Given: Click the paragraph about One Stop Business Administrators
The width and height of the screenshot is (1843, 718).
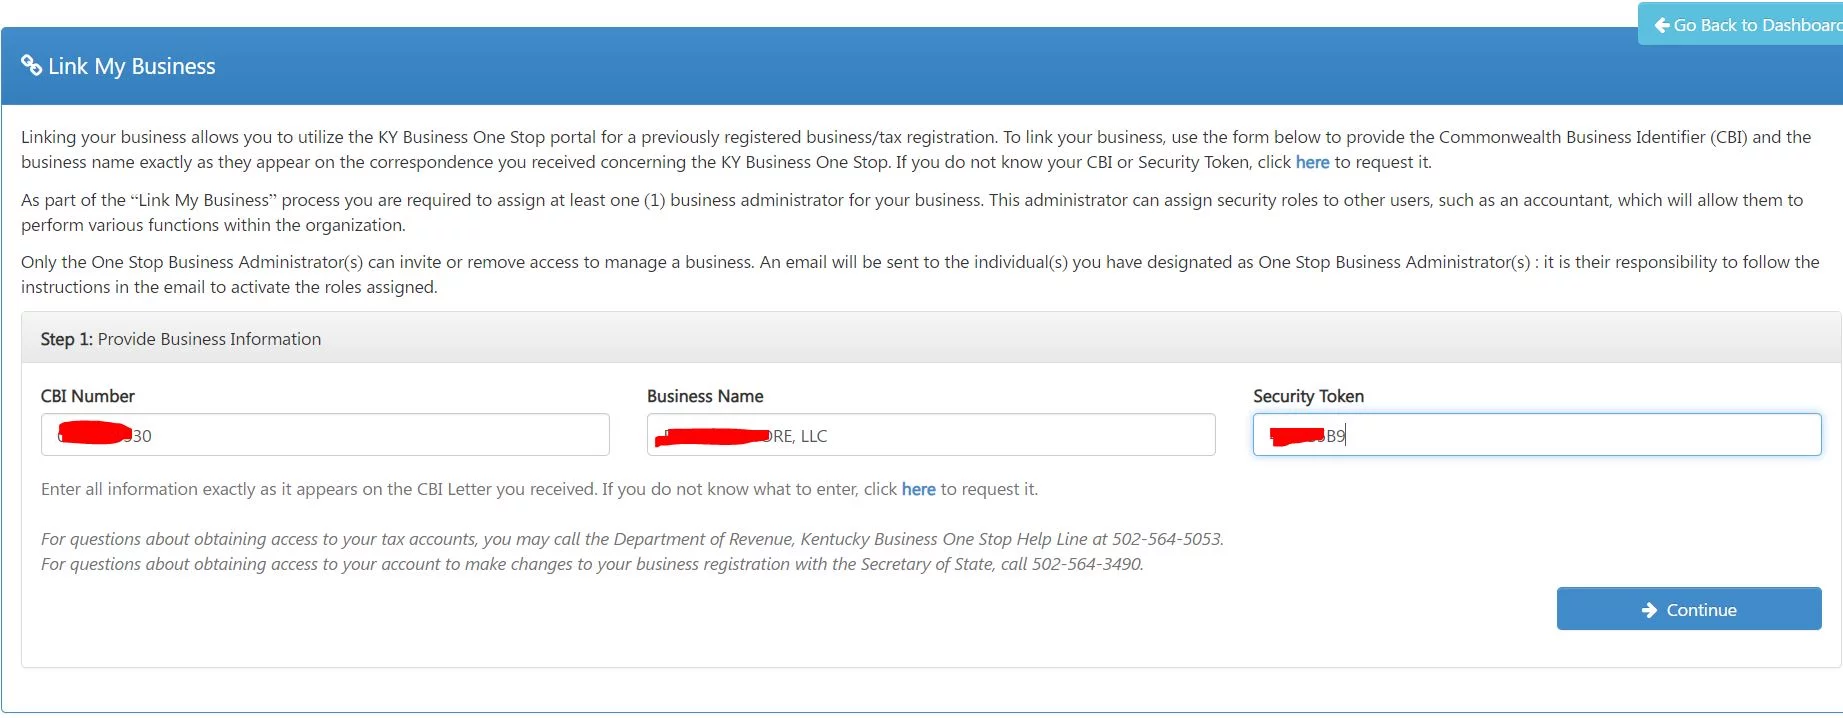Looking at the screenshot, I should 920,274.
